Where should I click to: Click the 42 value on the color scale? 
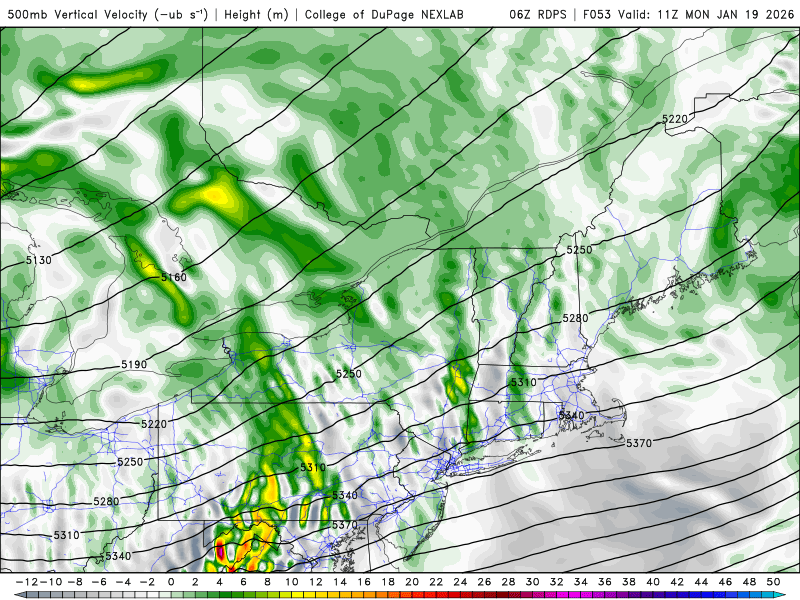pos(677,582)
